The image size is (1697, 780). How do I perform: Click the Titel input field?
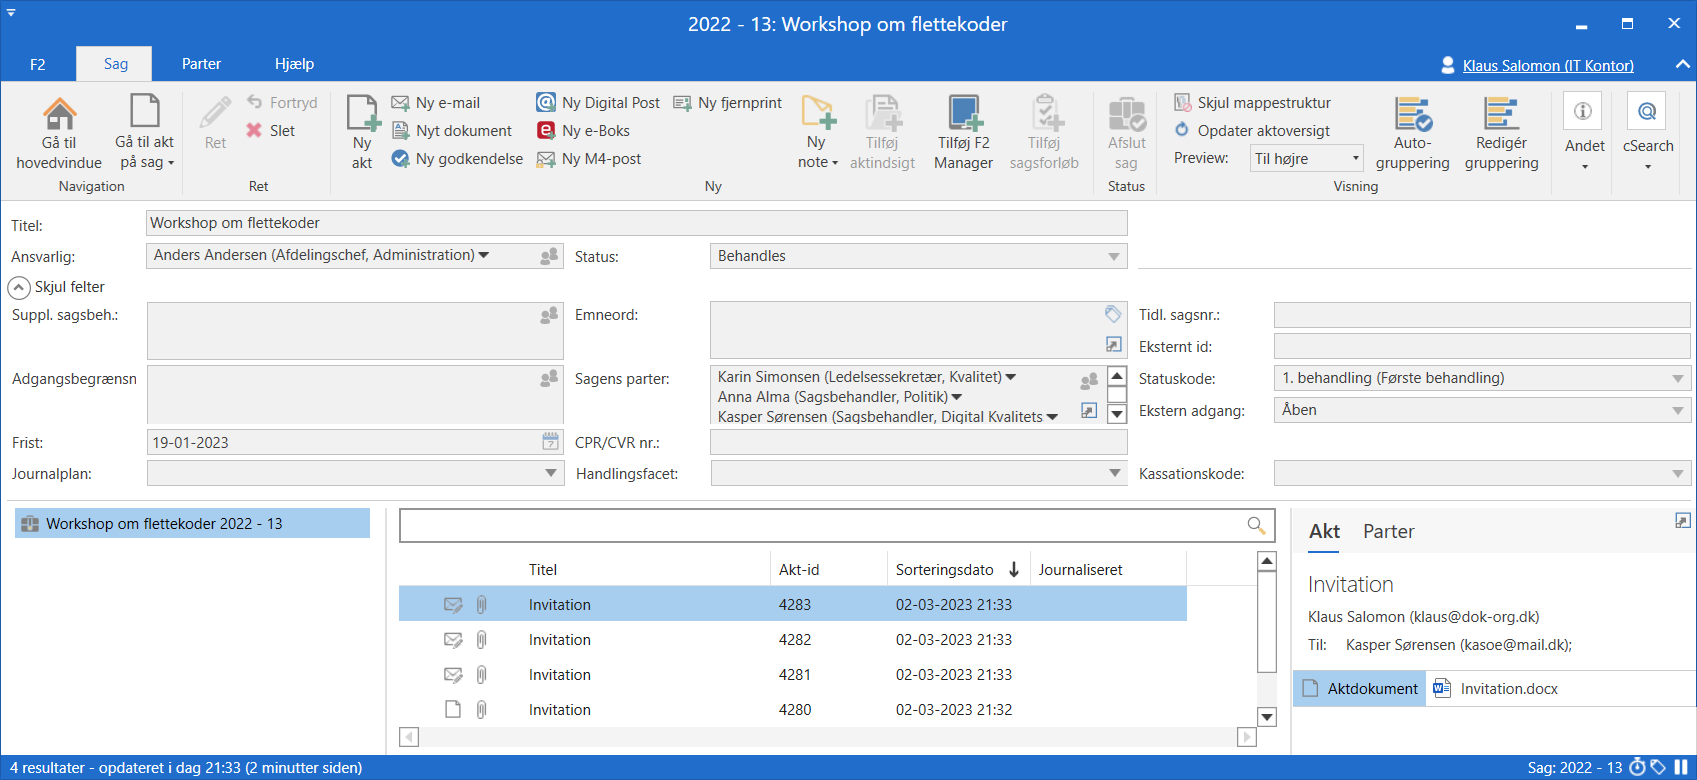point(636,223)
